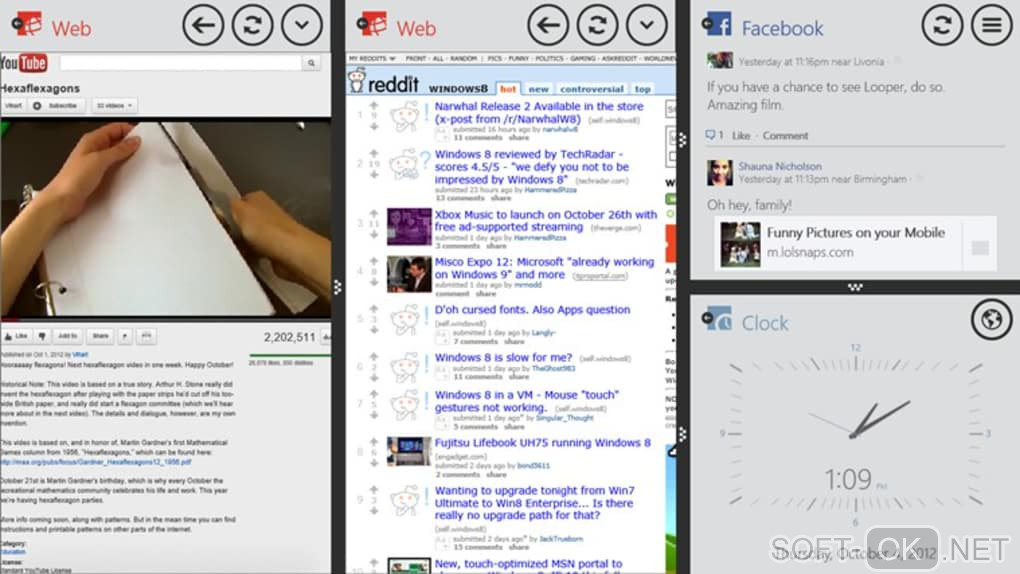Open the Xbox Music post thumbnail
Screen dimensions: 1020x574
(409, 226)
